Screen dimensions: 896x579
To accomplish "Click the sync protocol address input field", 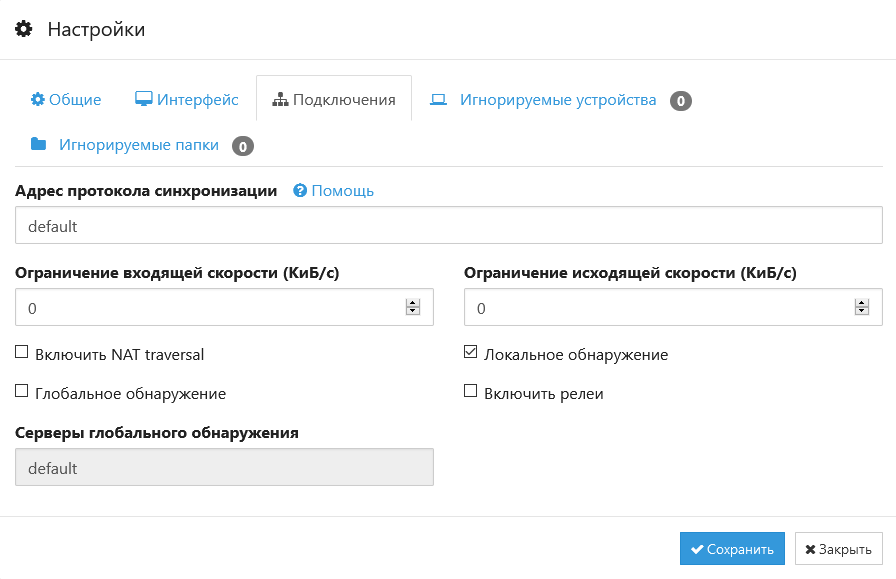I will click(x=449, y=225).
